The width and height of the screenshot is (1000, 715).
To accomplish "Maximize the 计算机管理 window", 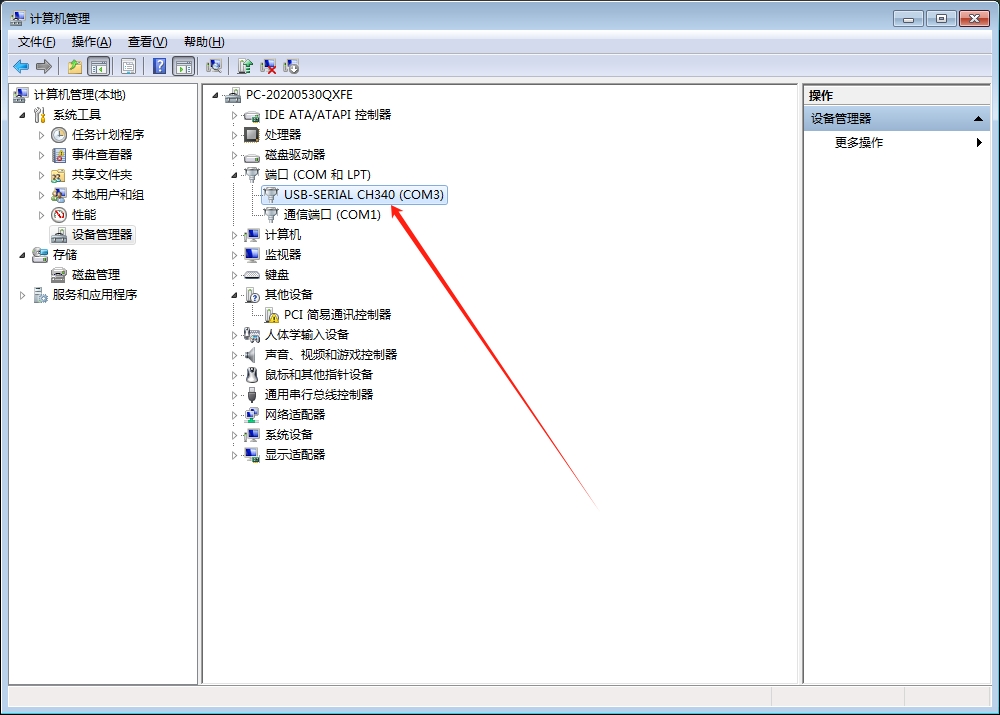I will (941, 18).
